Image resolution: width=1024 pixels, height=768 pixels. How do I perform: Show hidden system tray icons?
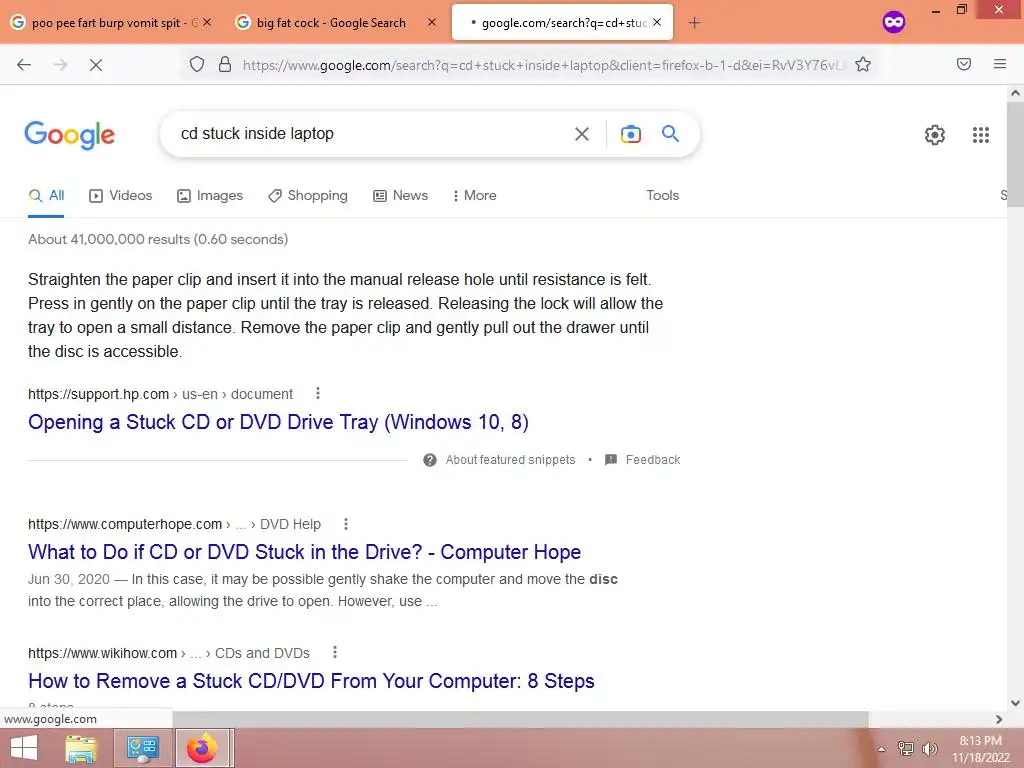882,749
